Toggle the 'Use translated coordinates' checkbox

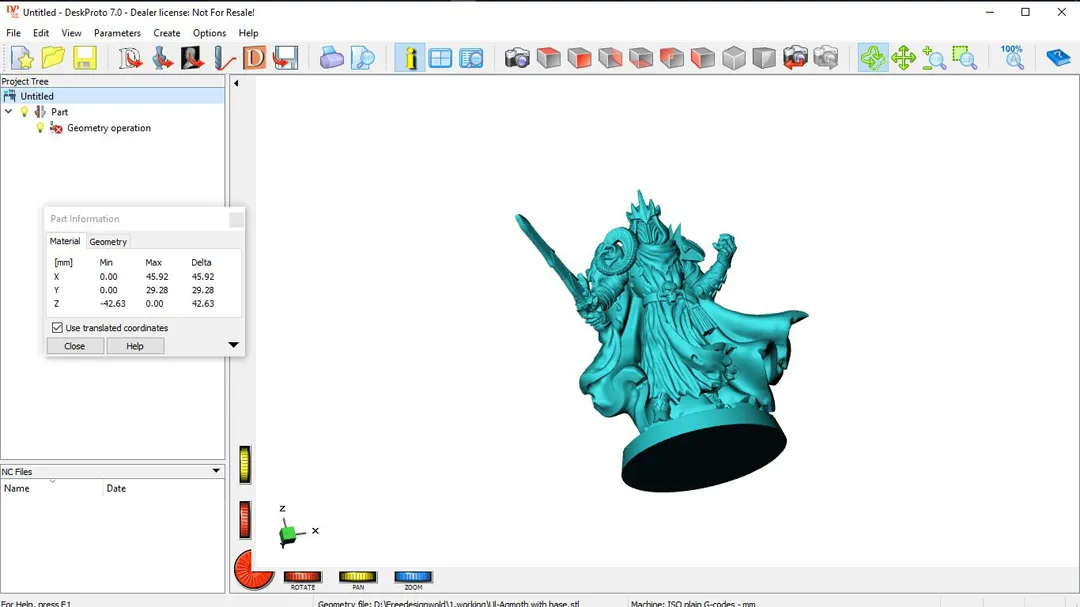click(57, 328)
